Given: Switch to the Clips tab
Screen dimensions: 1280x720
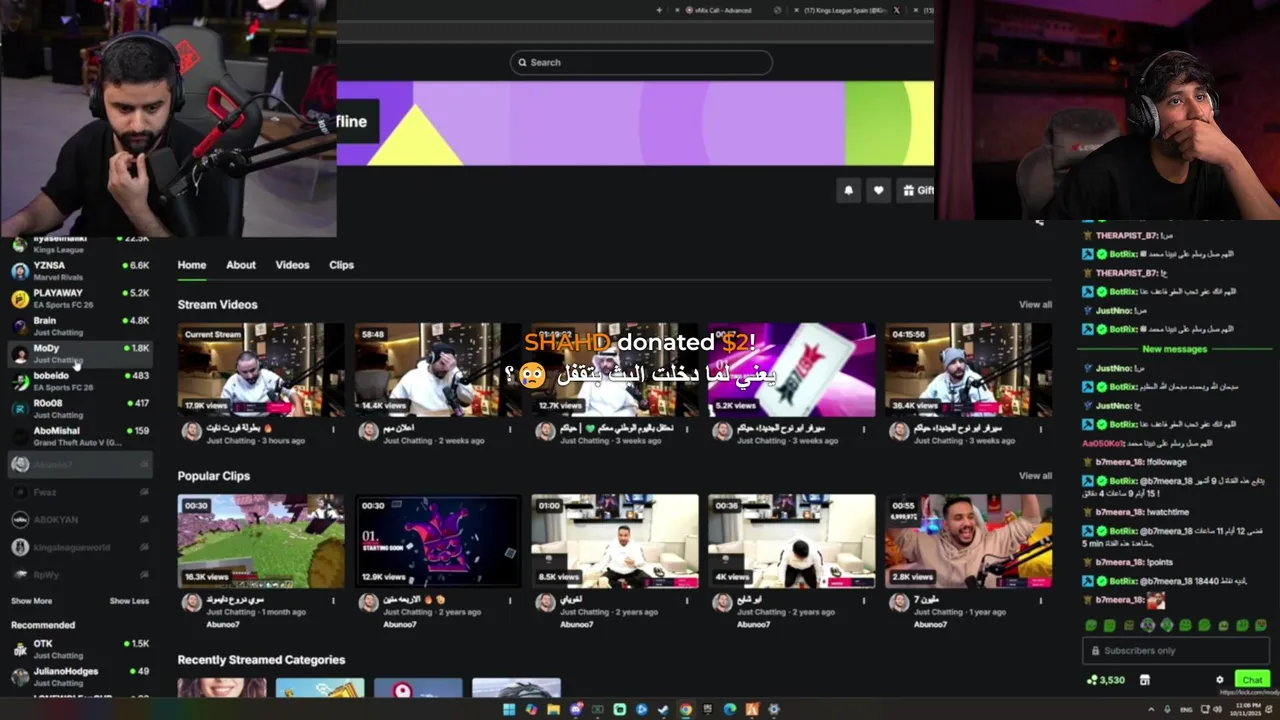Looking at the screenshot, I should pyautogui.click(x=342, y=265).
